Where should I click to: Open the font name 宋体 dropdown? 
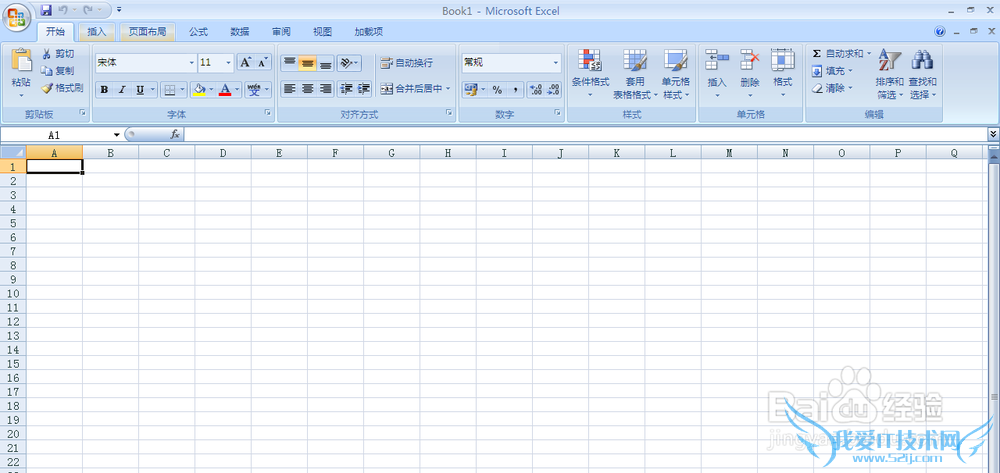(192, 62)
